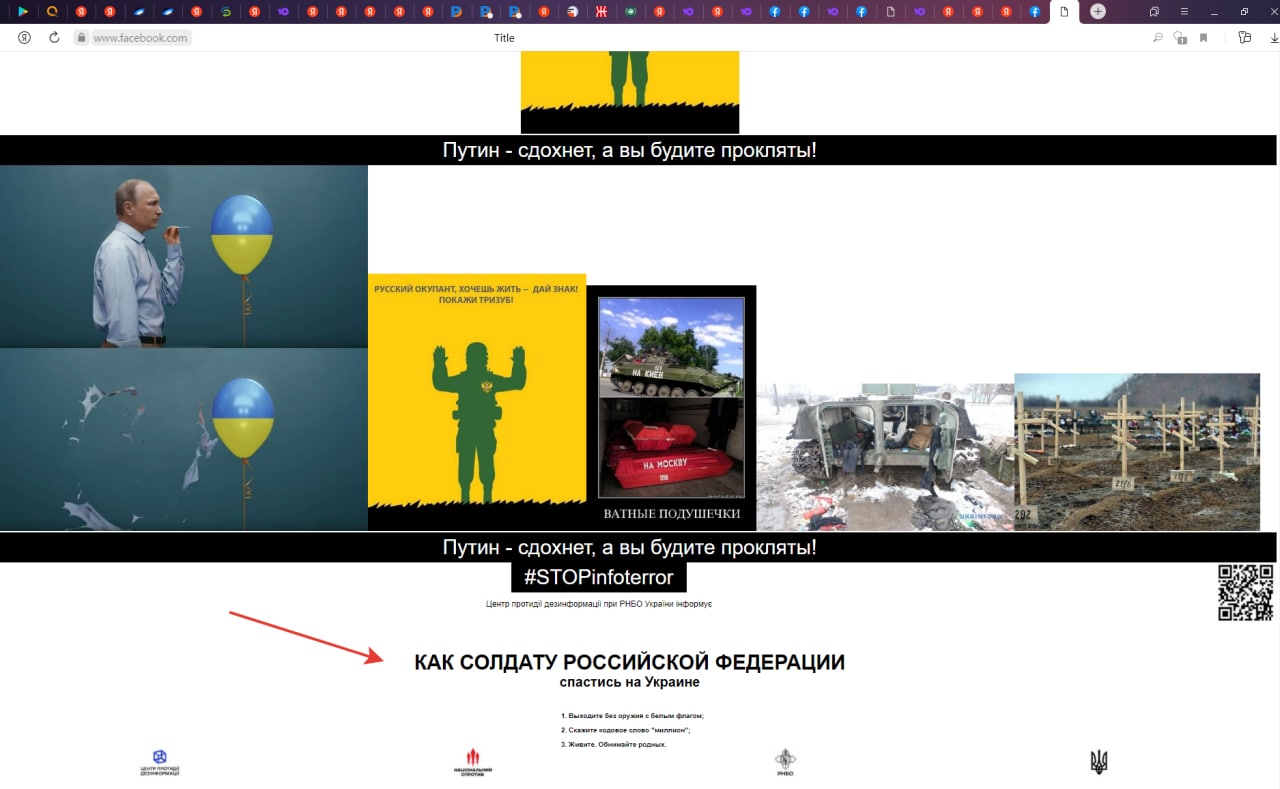The height and width of the screenshot is (789, 1280).
Task: Switch to the tab with red Ж icon
Action: [x=601, y=12]
